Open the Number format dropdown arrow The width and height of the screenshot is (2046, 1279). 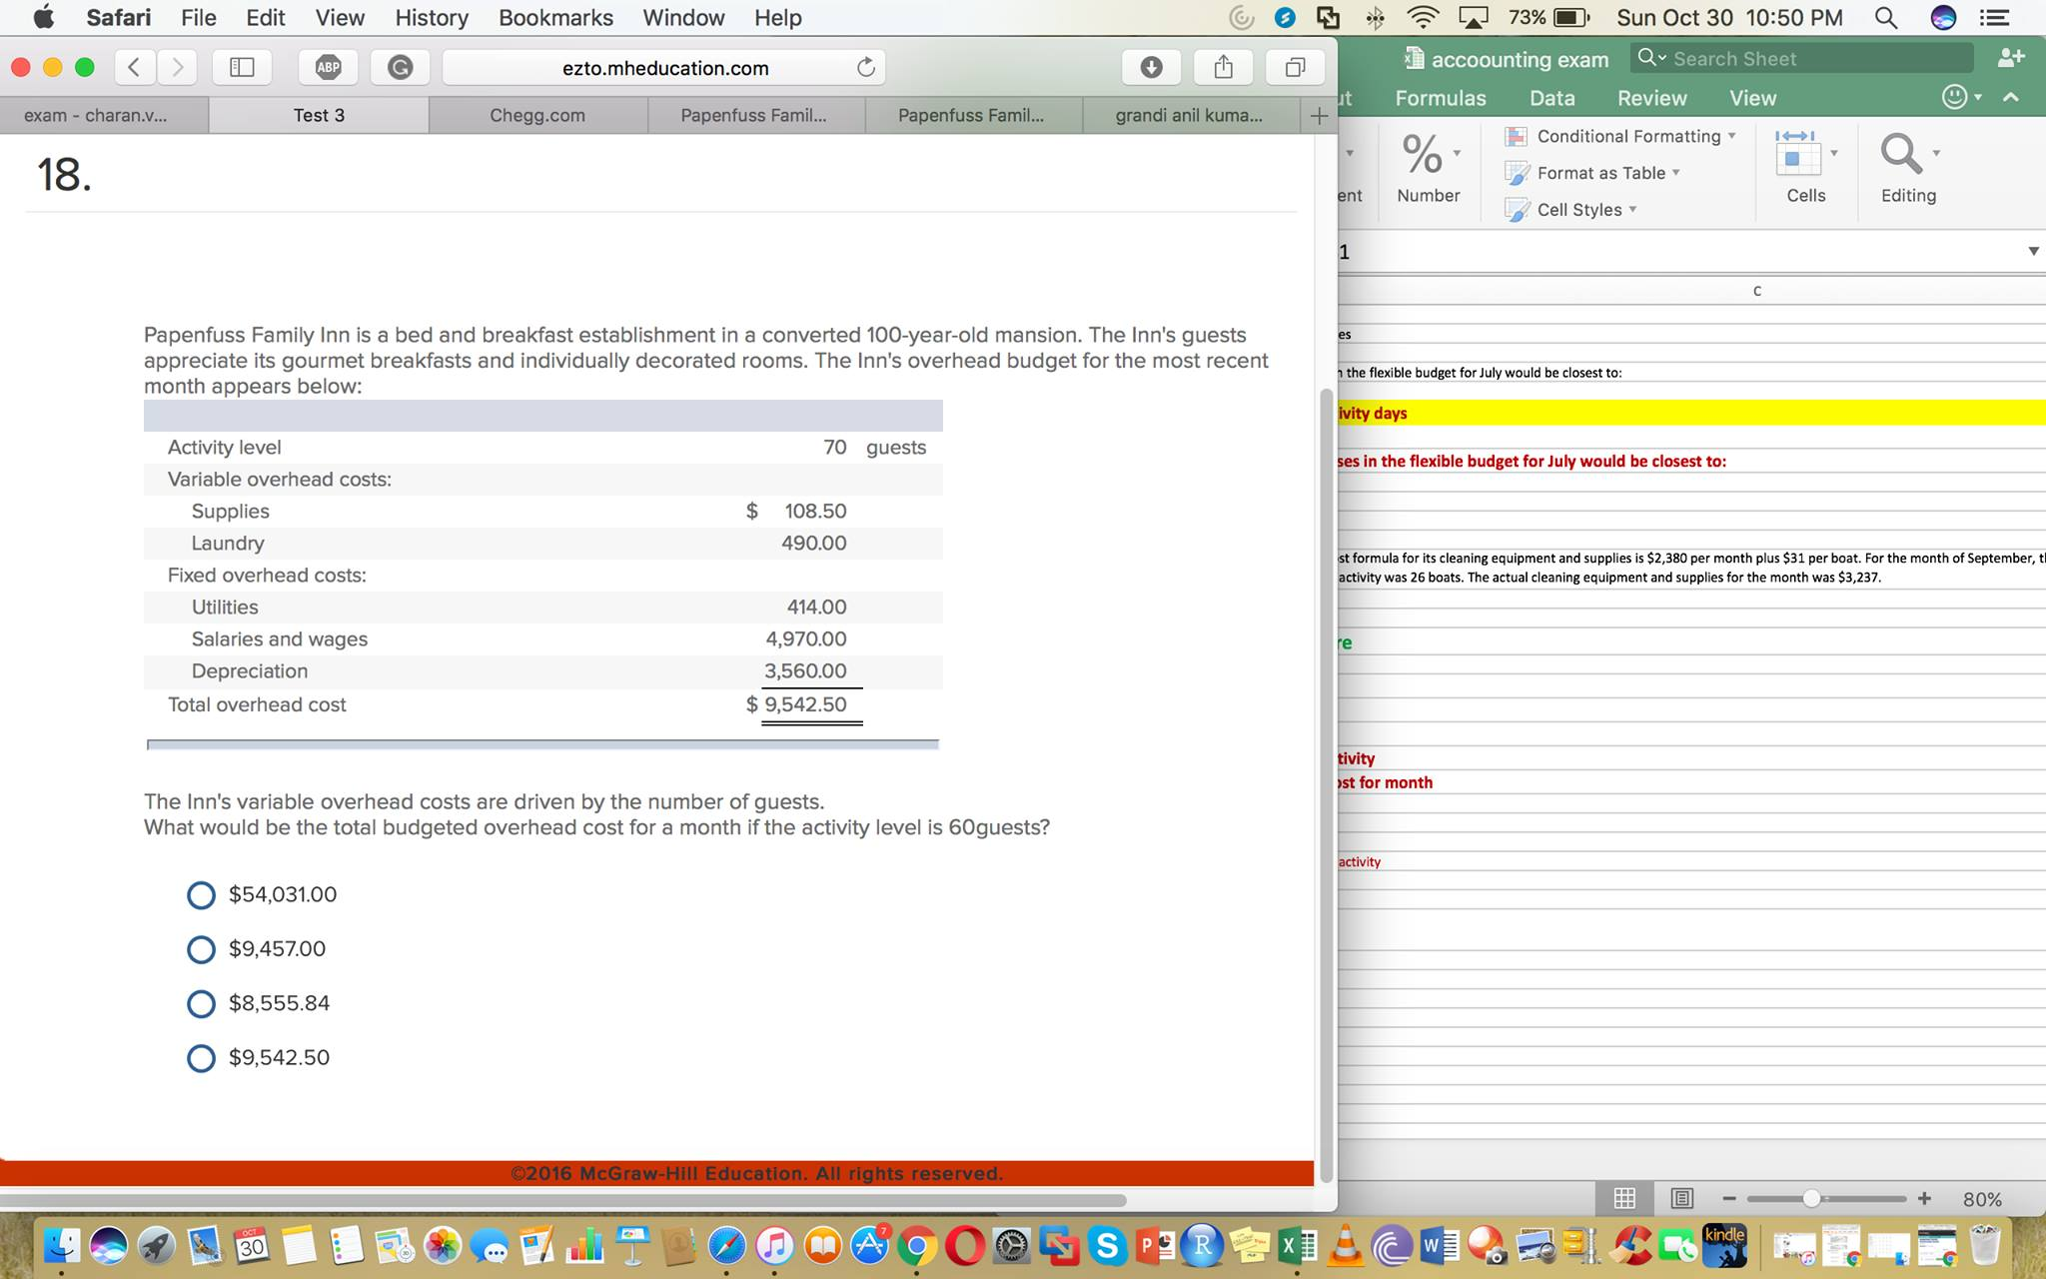1457,154
